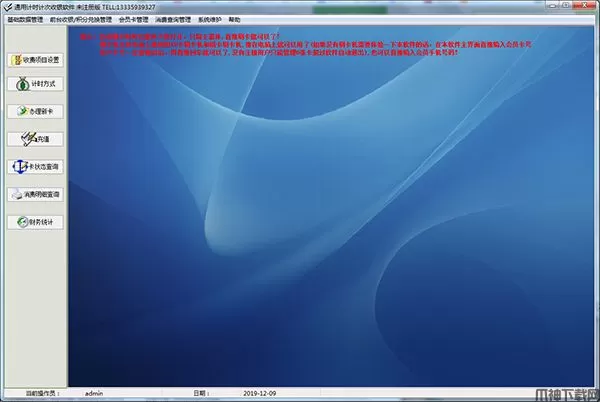Open the 前台收银/积分兑换管理 menu
This screenshot has height=402, width=600.
coord(81,20)
